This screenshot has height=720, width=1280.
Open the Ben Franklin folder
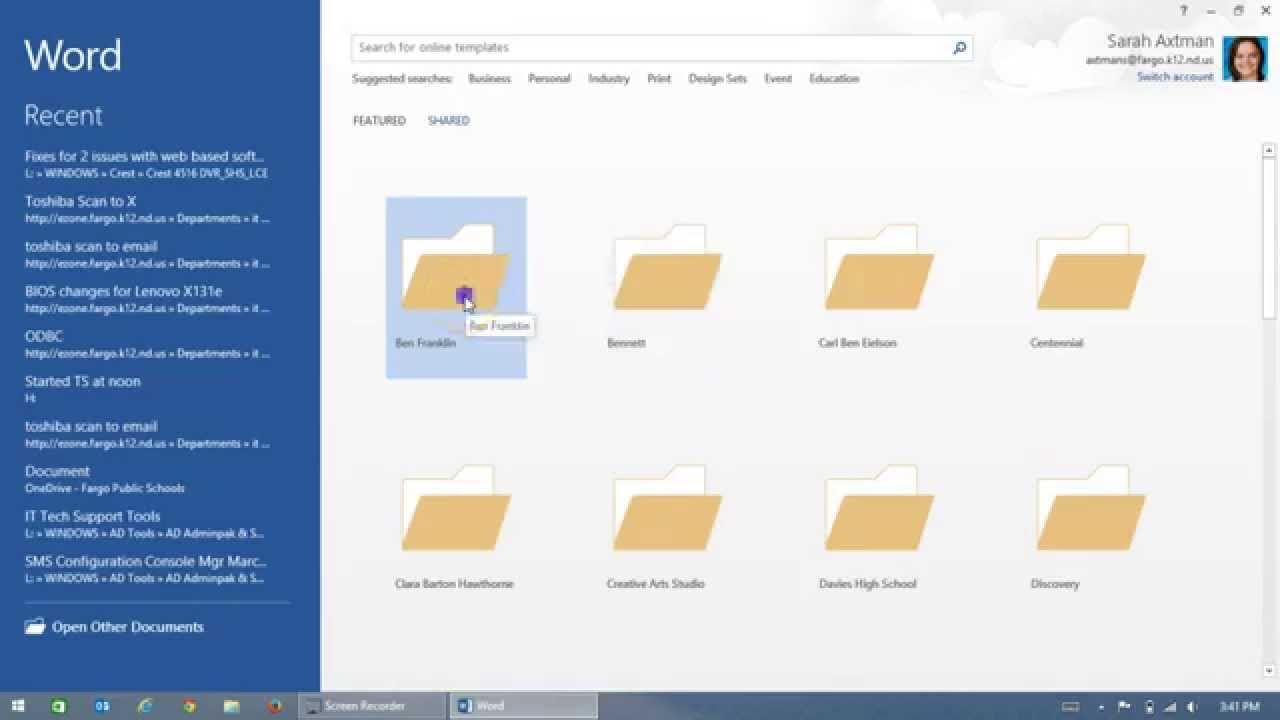(x=456, y=287)
